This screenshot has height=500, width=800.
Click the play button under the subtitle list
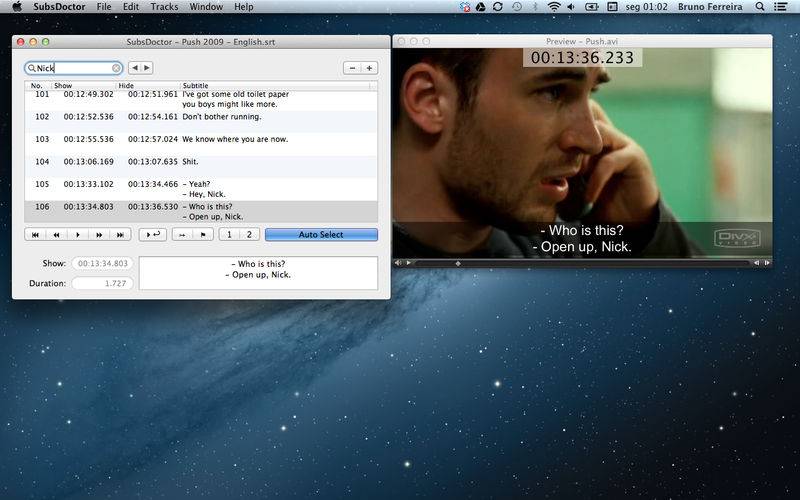coord(78,235)
